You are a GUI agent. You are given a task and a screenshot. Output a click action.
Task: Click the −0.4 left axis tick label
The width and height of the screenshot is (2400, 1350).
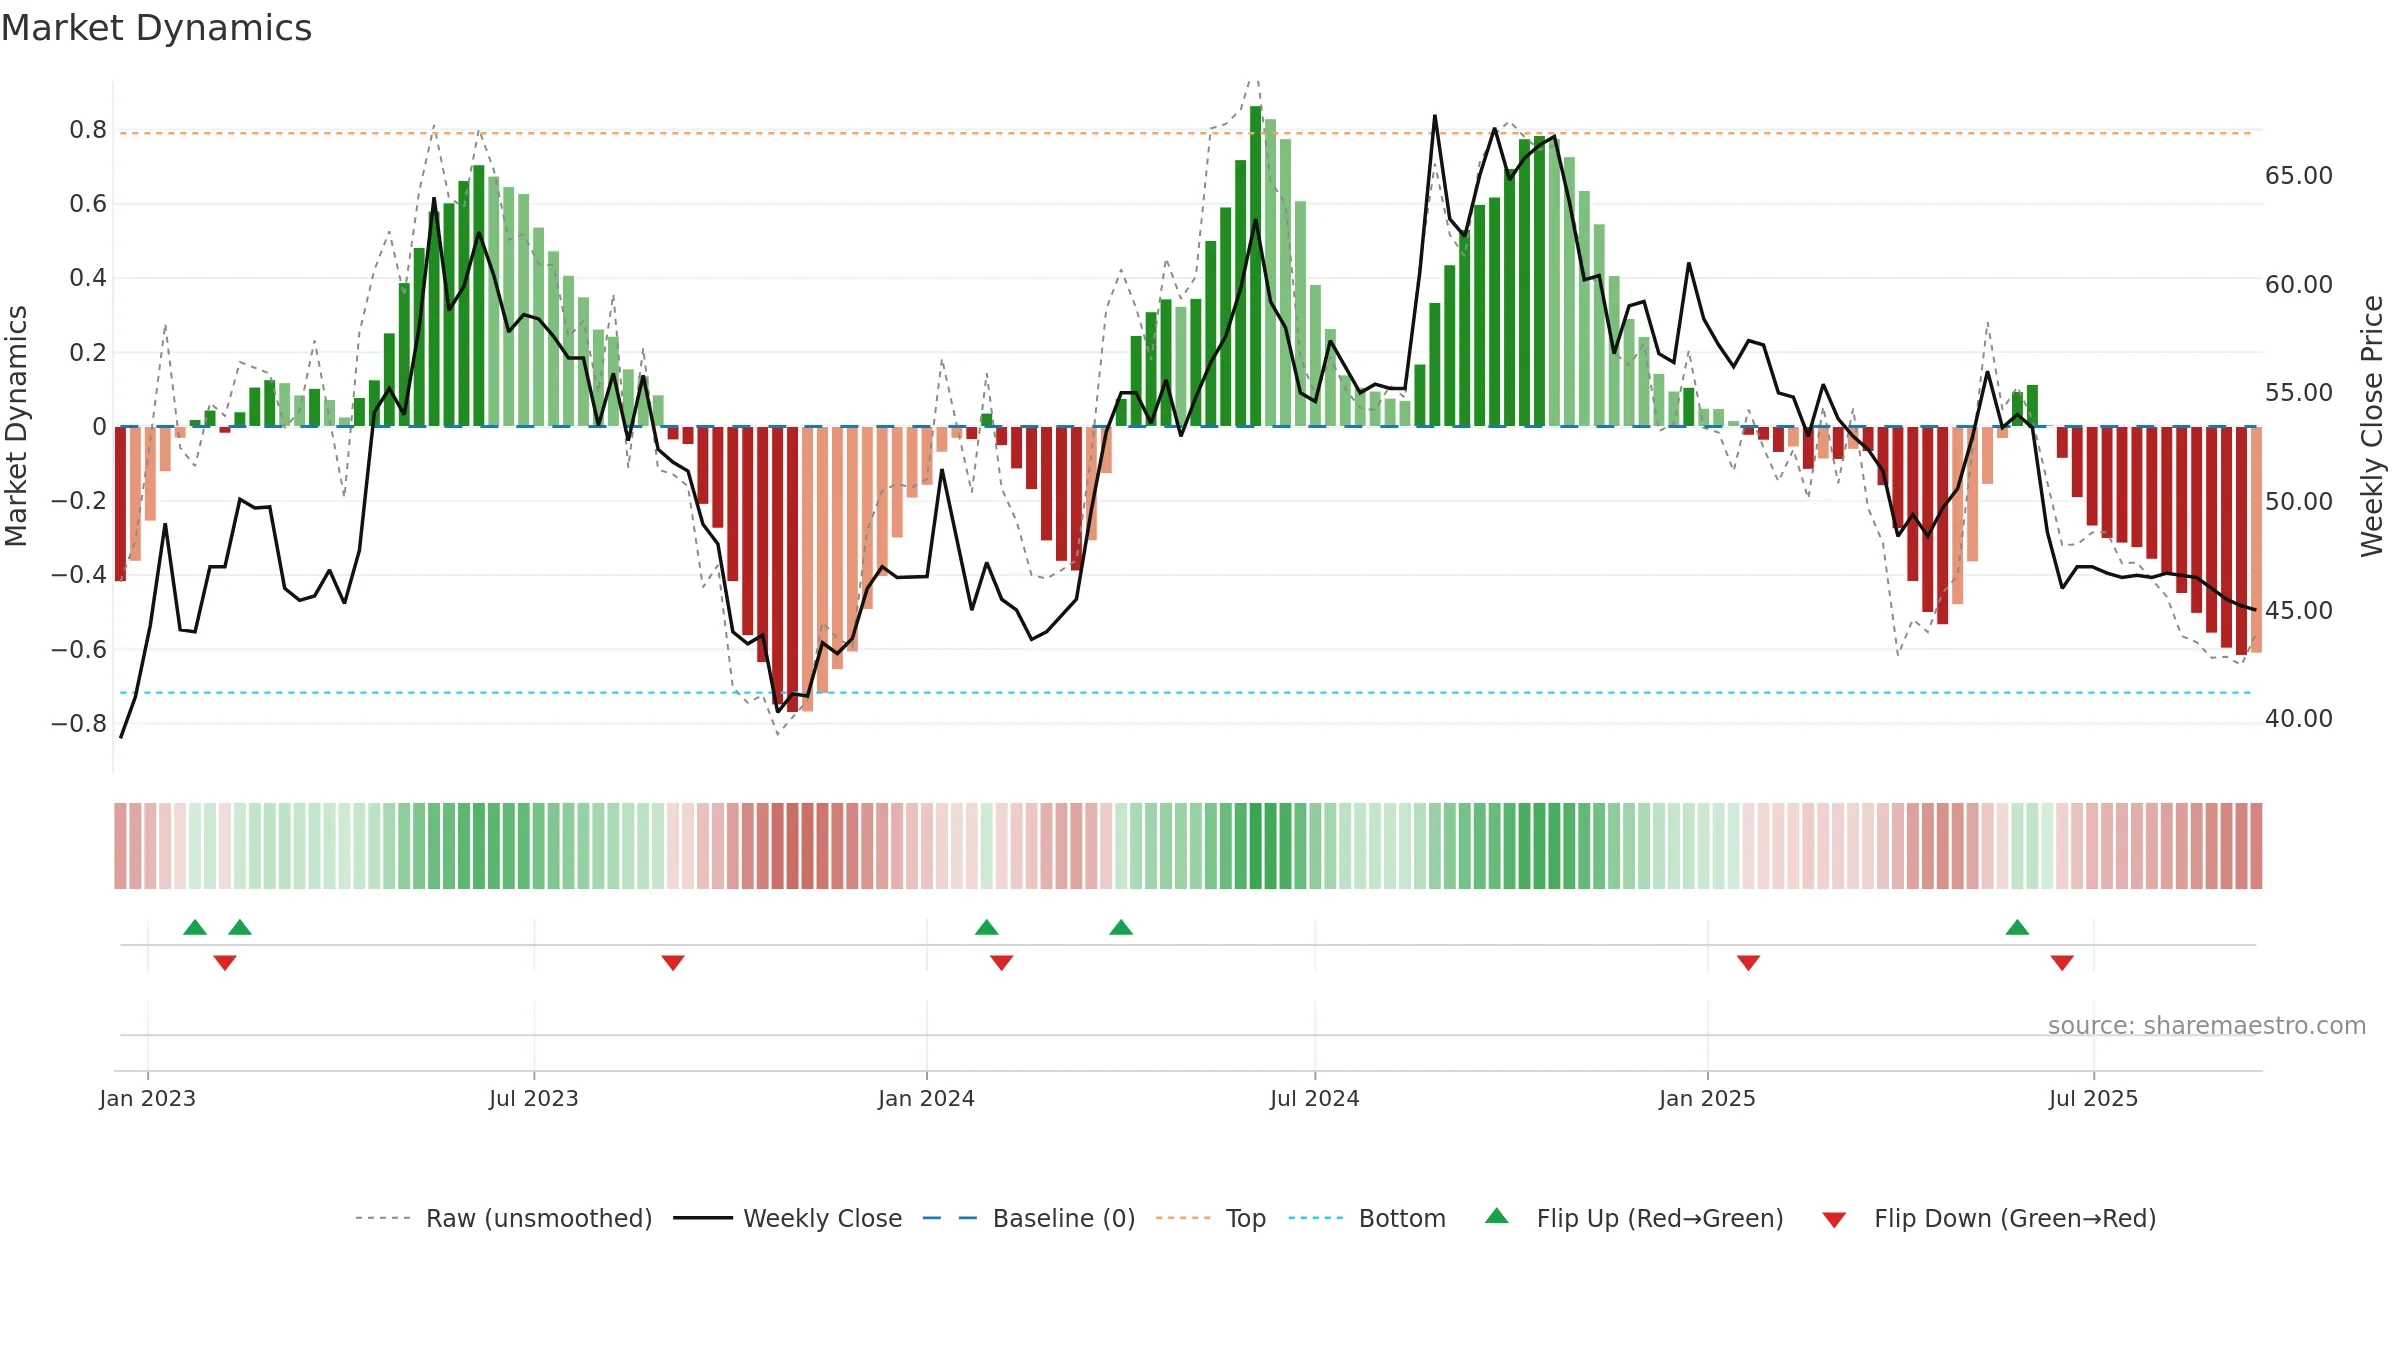[x=79, y=575]
